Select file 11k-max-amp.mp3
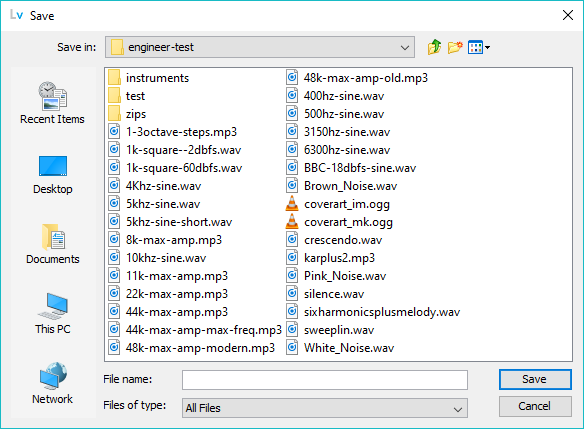584x429 pixels. (168, 276)
